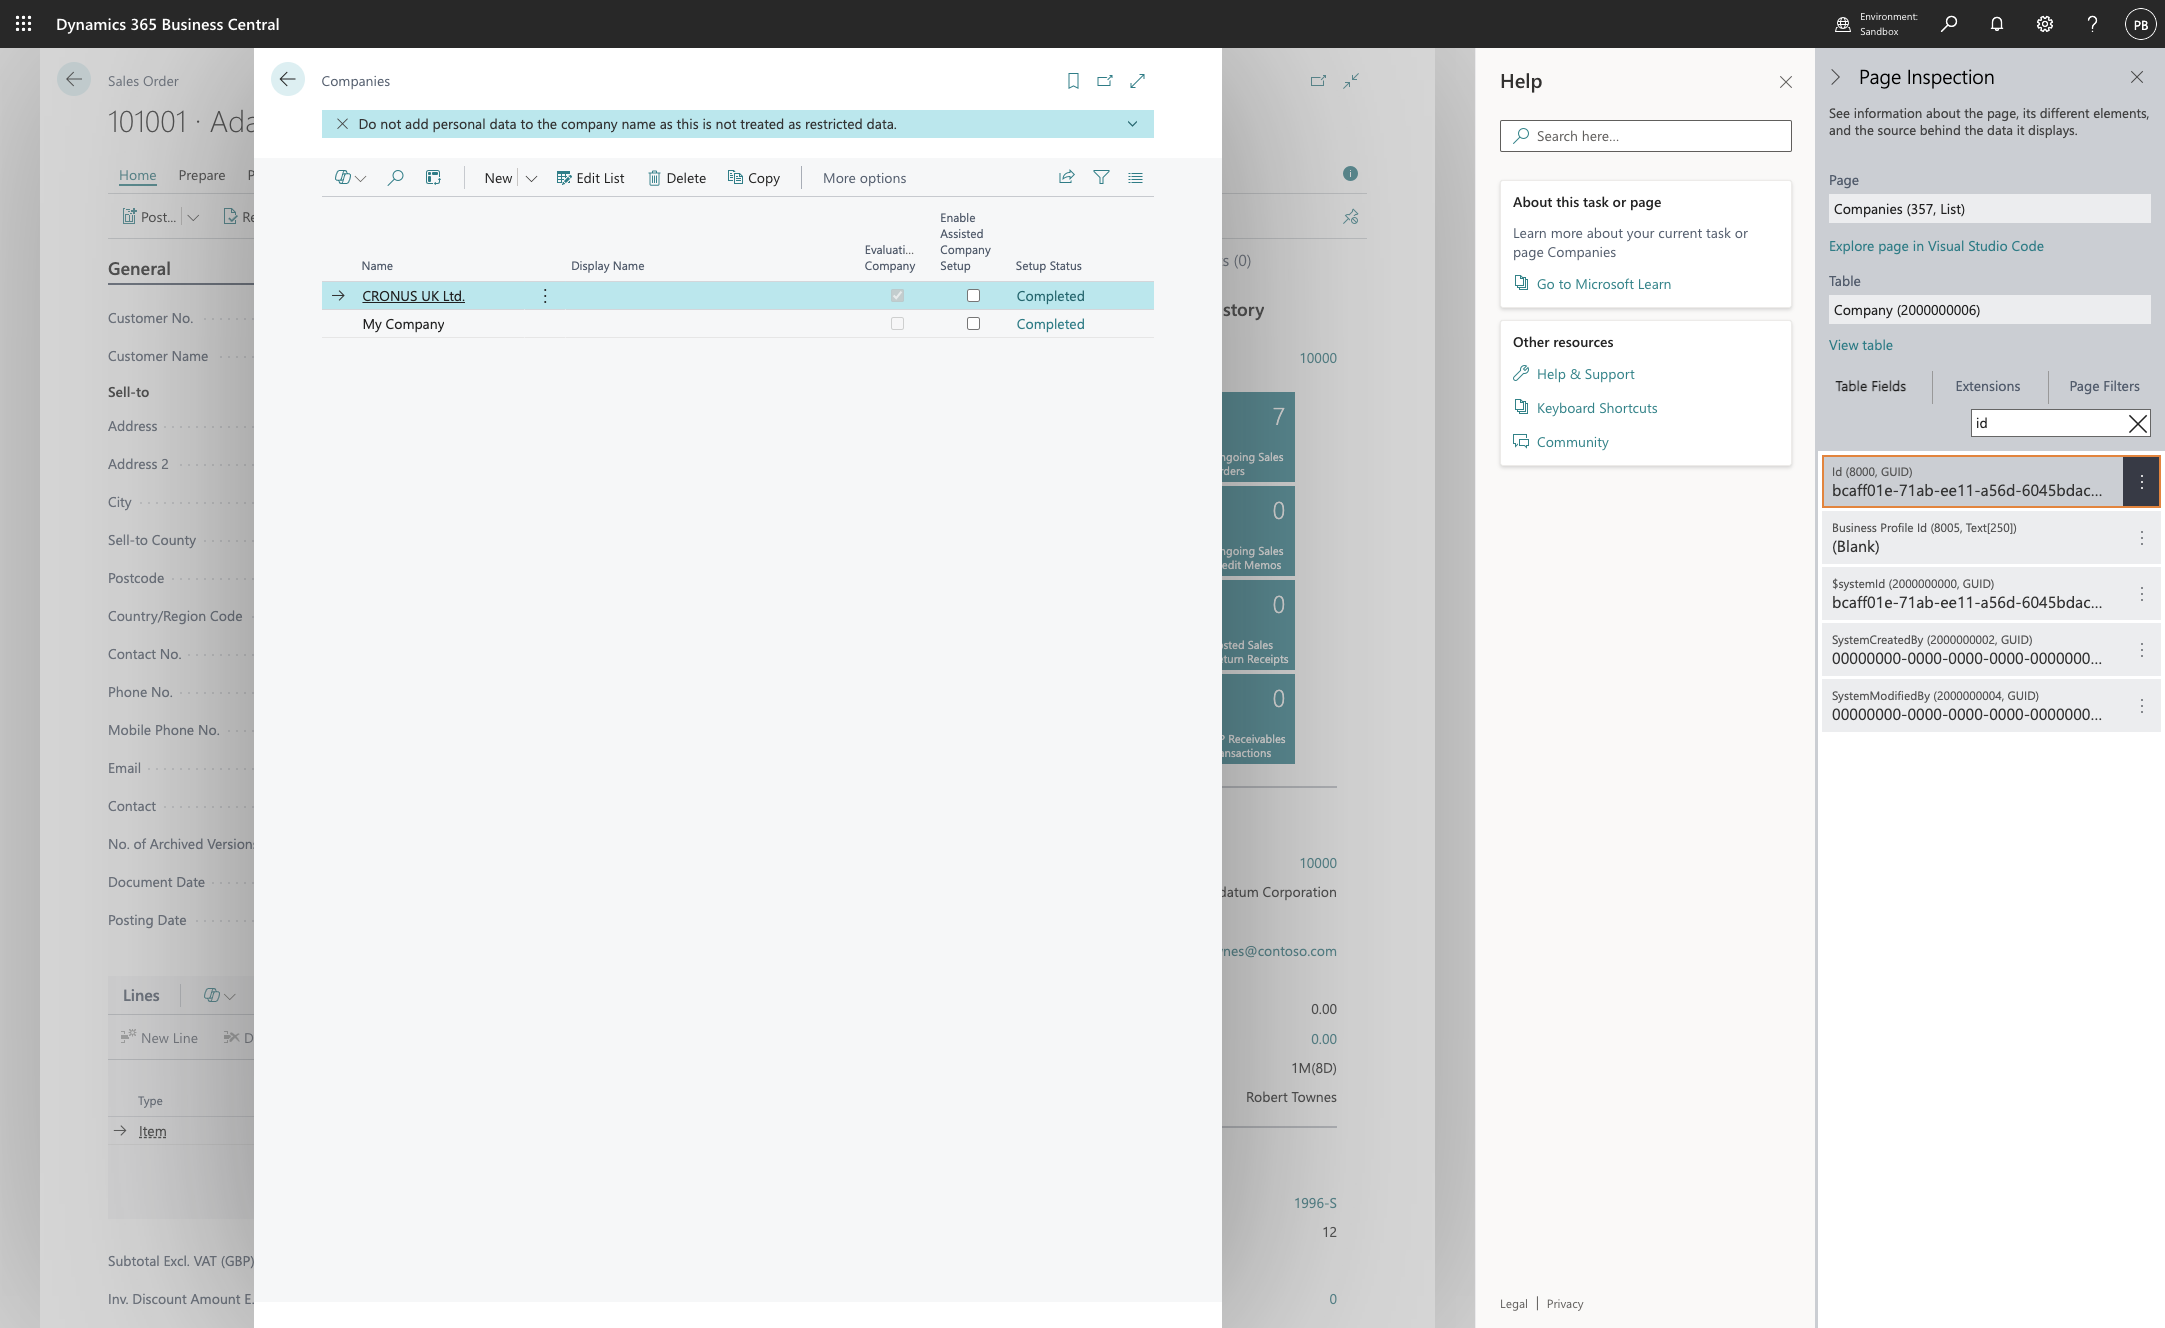Expand the Lines Copilot dropdown in Sales Order
The image size is (2165, 1328).
tap(229, 996)
